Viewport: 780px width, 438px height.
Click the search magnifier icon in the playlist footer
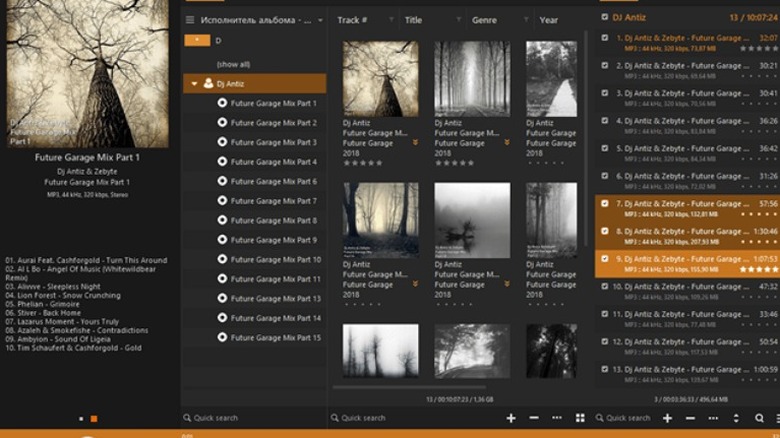click(759, 418)
